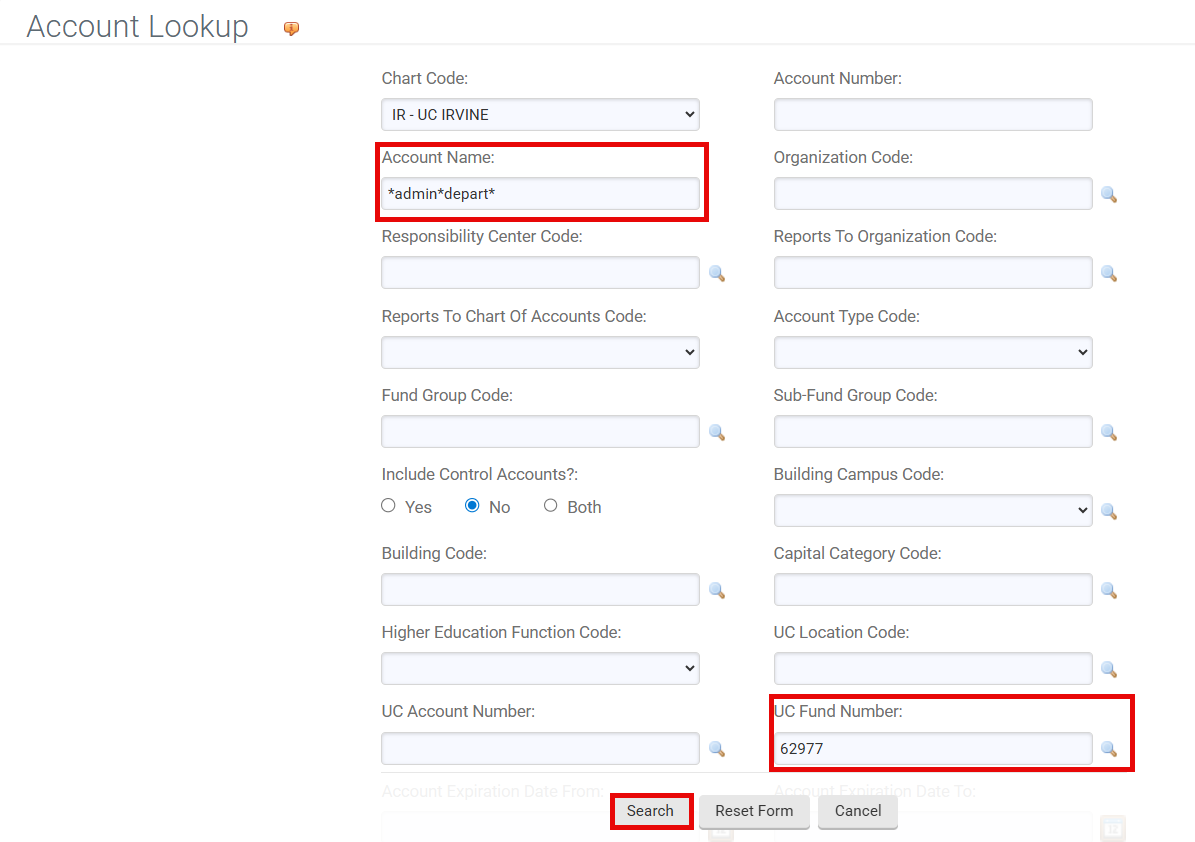Open the Fund Group Code lookup magnifier
This screenshot has height=842, width=1195.
point(716,432)
